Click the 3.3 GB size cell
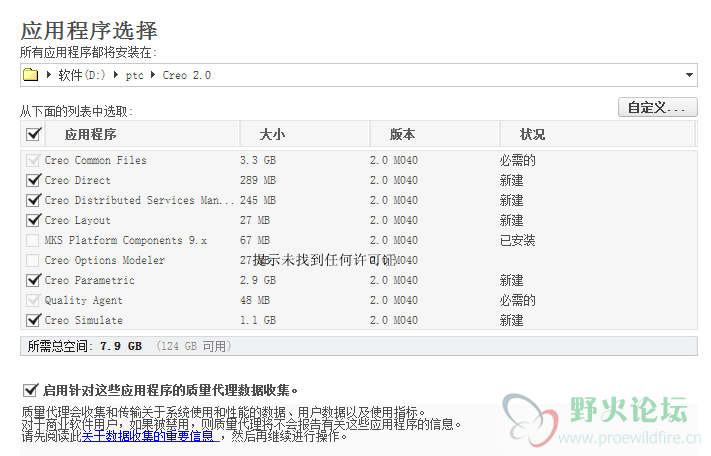This screenshot has width=711, height=456. coord(258,160)
